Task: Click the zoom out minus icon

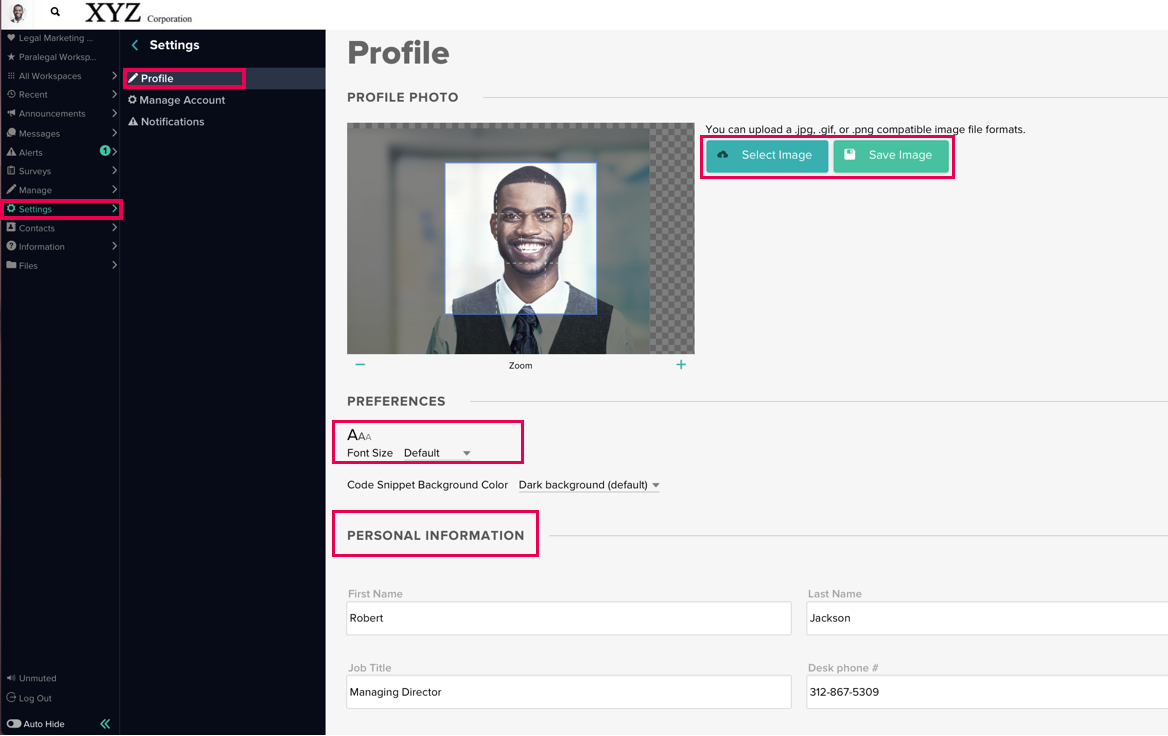Action: (360, 365)
